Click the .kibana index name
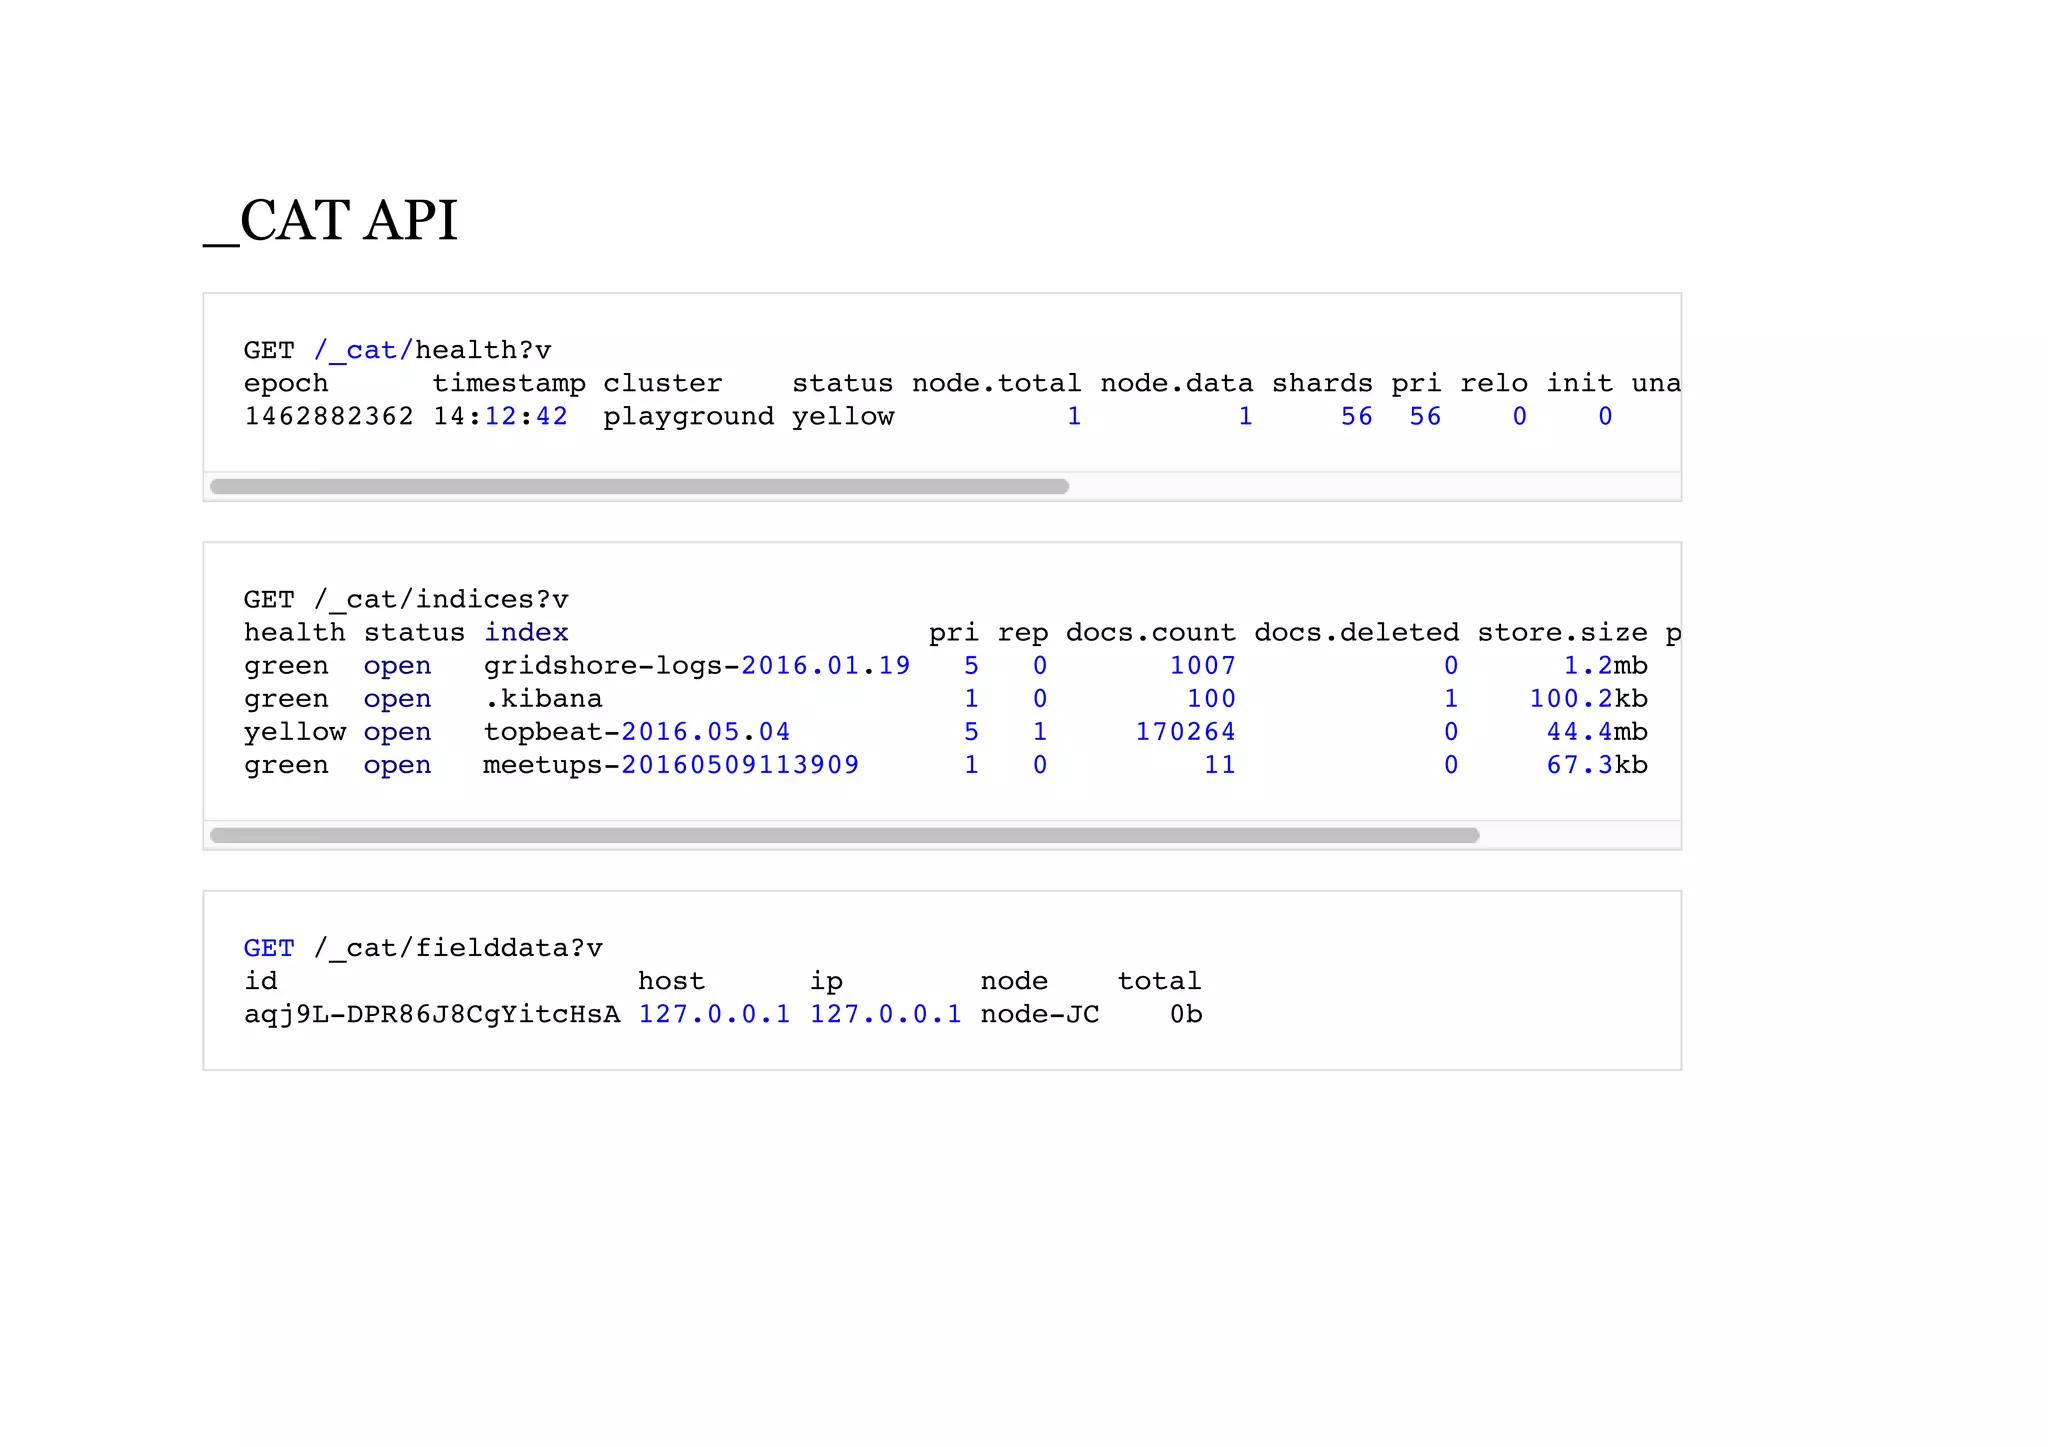Viewport: 2048px width, 1447px height. click(543, 699)
